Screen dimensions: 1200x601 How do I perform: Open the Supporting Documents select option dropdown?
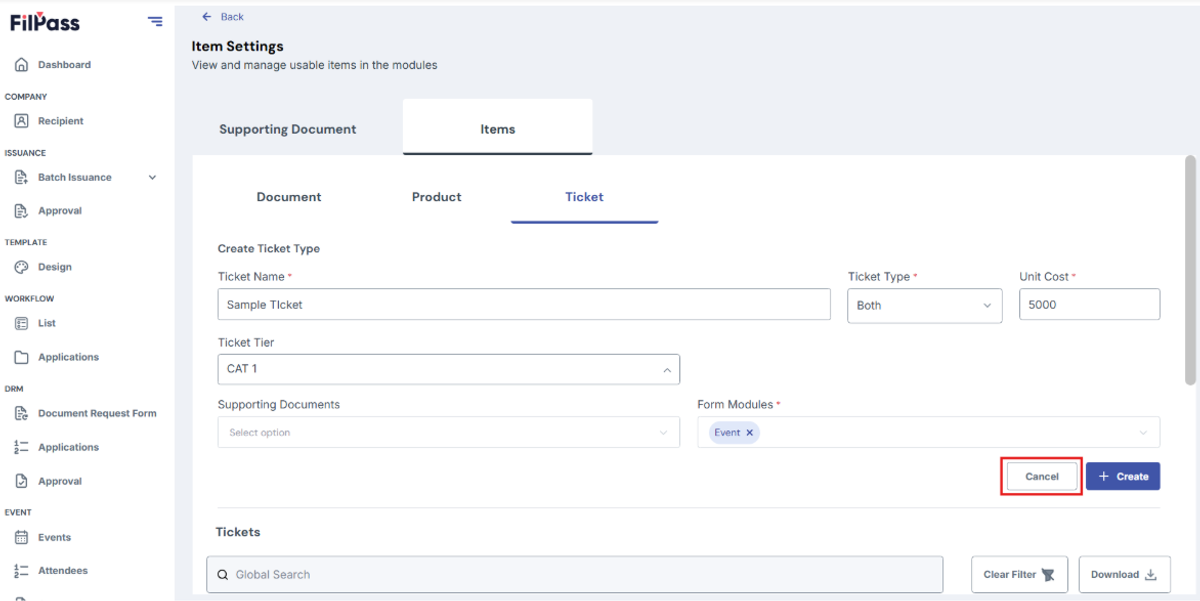(449, 433)
